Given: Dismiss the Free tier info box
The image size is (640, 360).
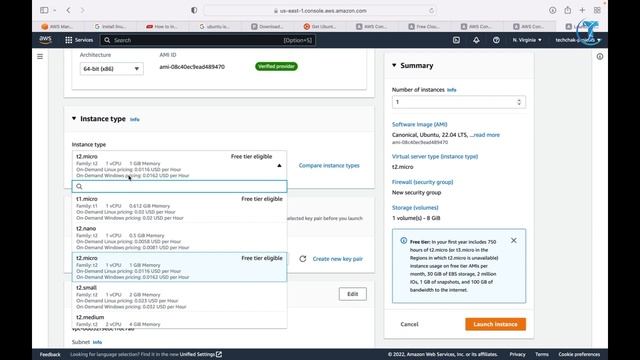Looking at the screenshot, I should point(513,240).
